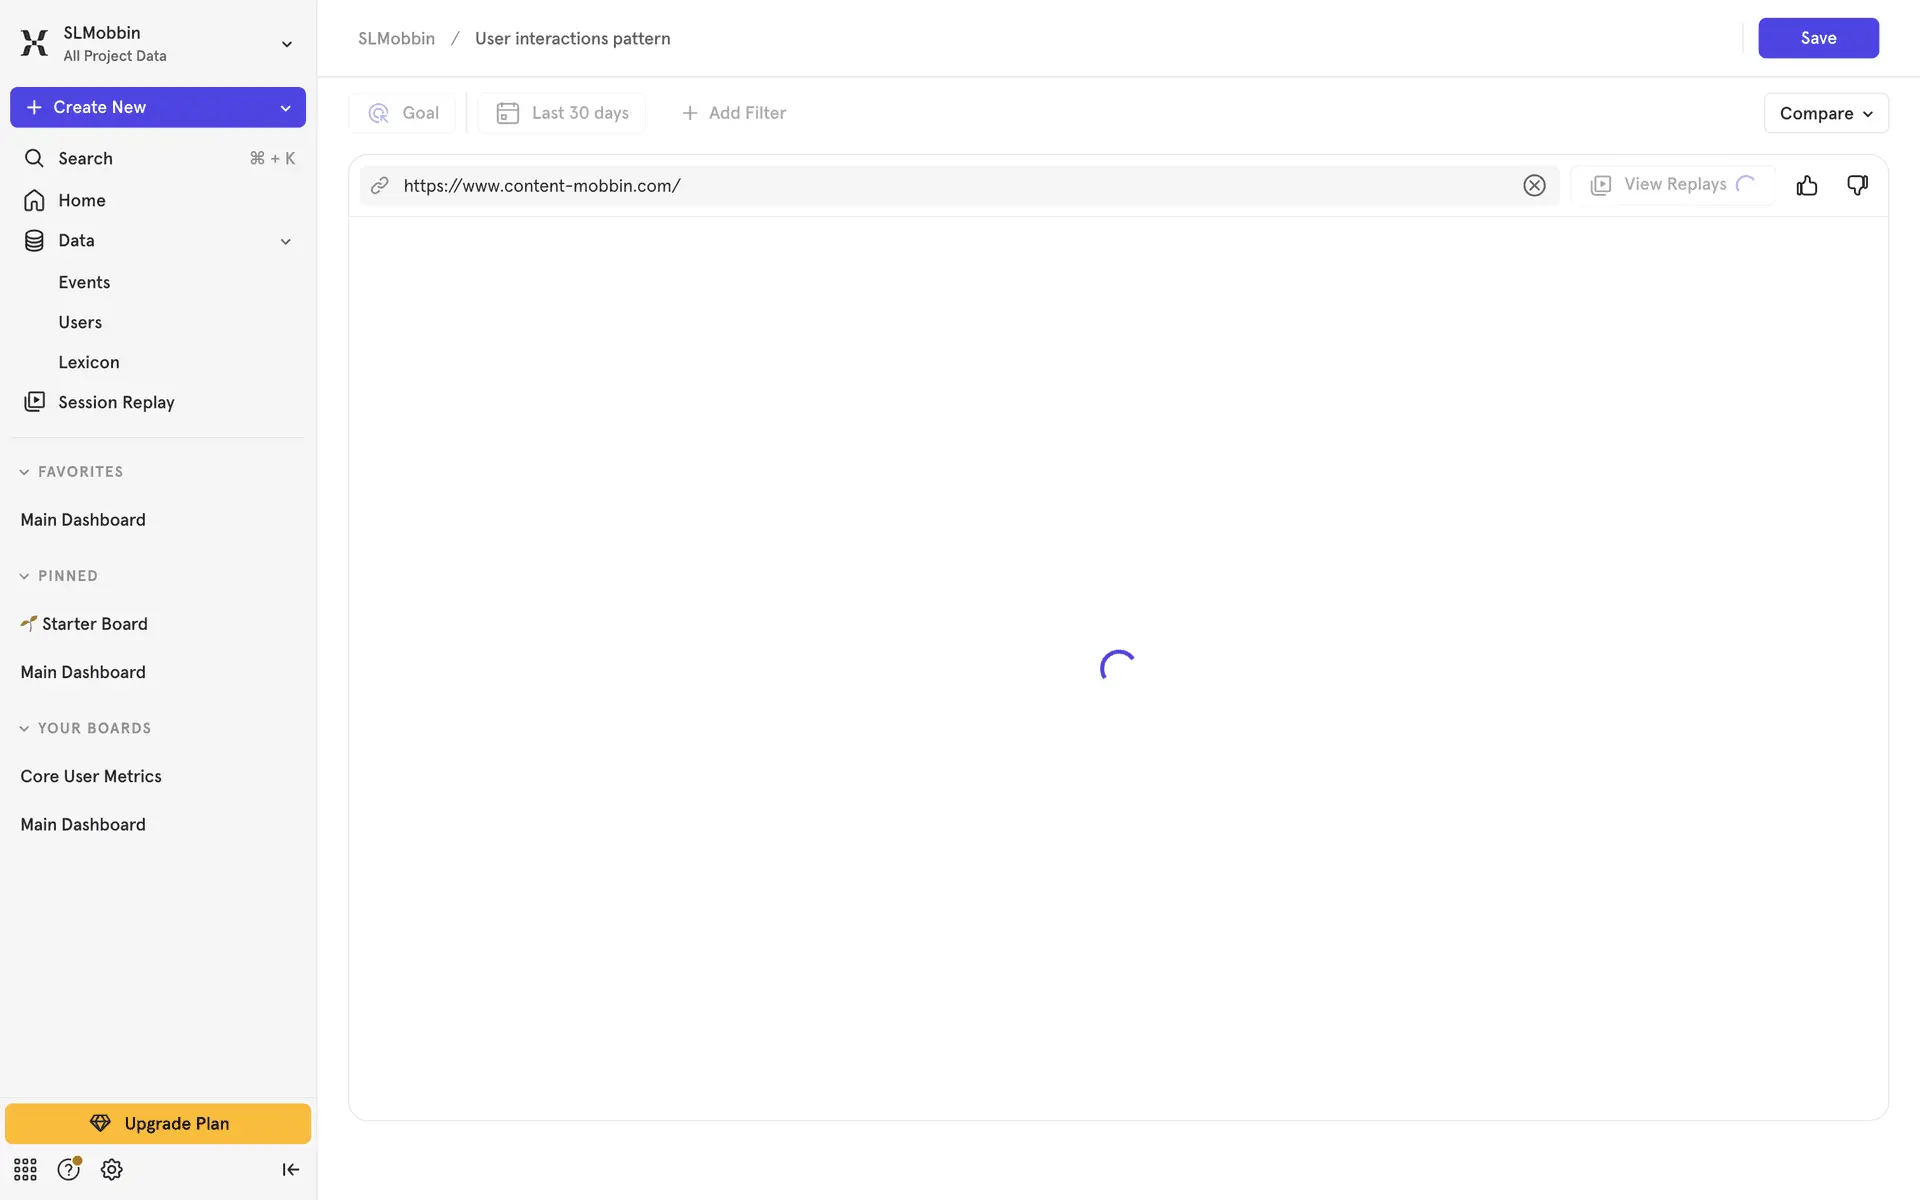Click the website URL input field
The image size is (1920, 1200).
click(x=950, y=186)
